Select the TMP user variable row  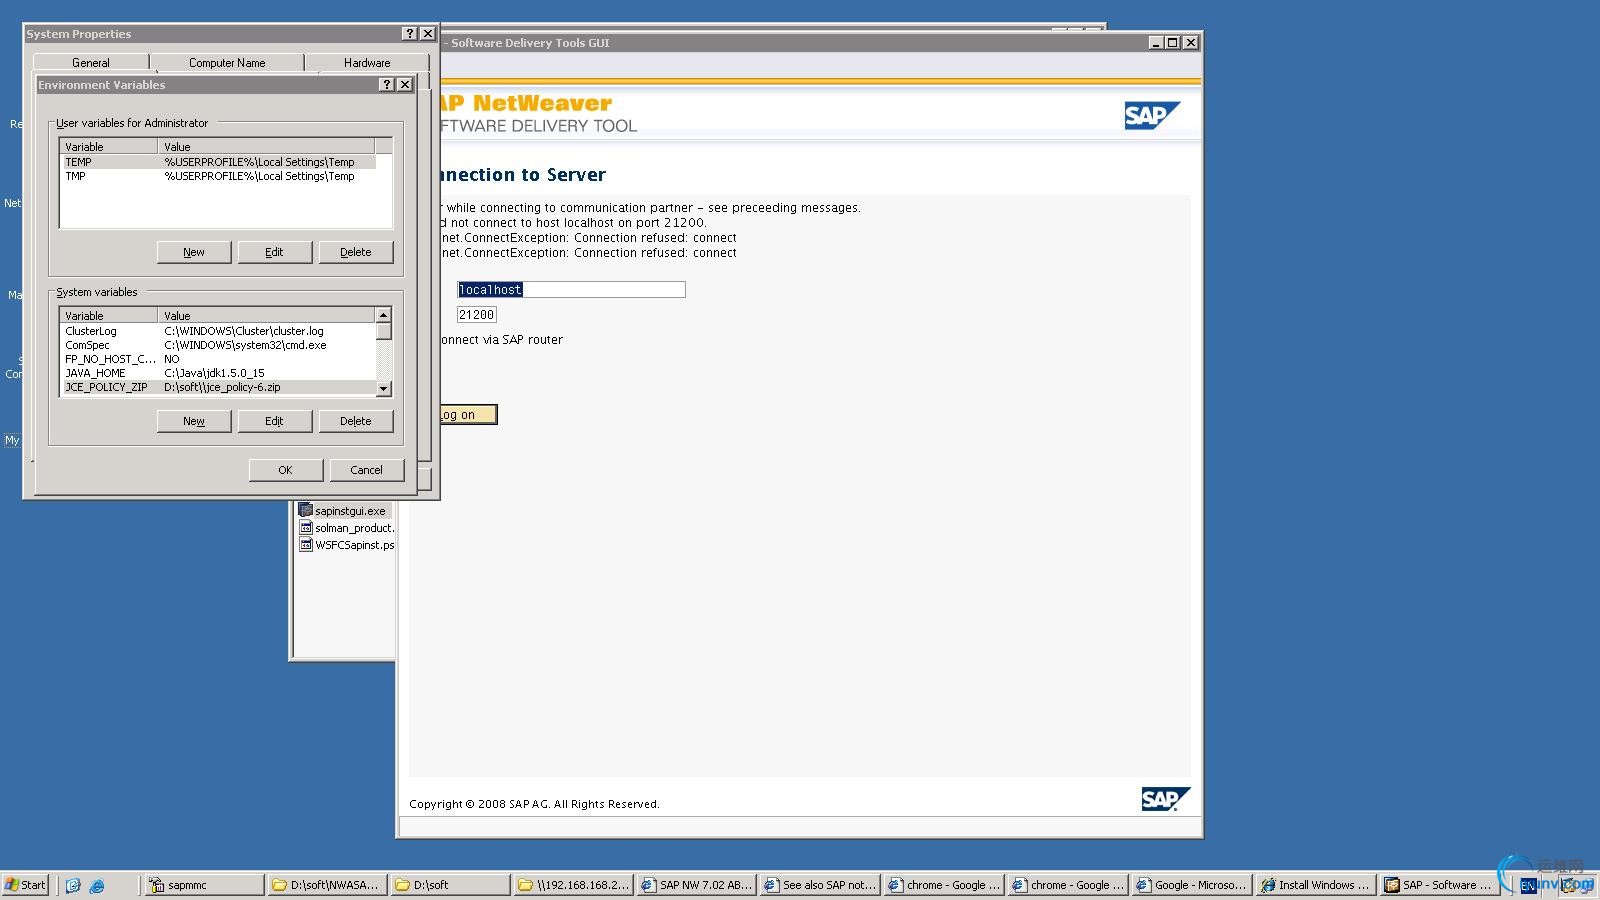pyautogui.click(x=218, y=176)
